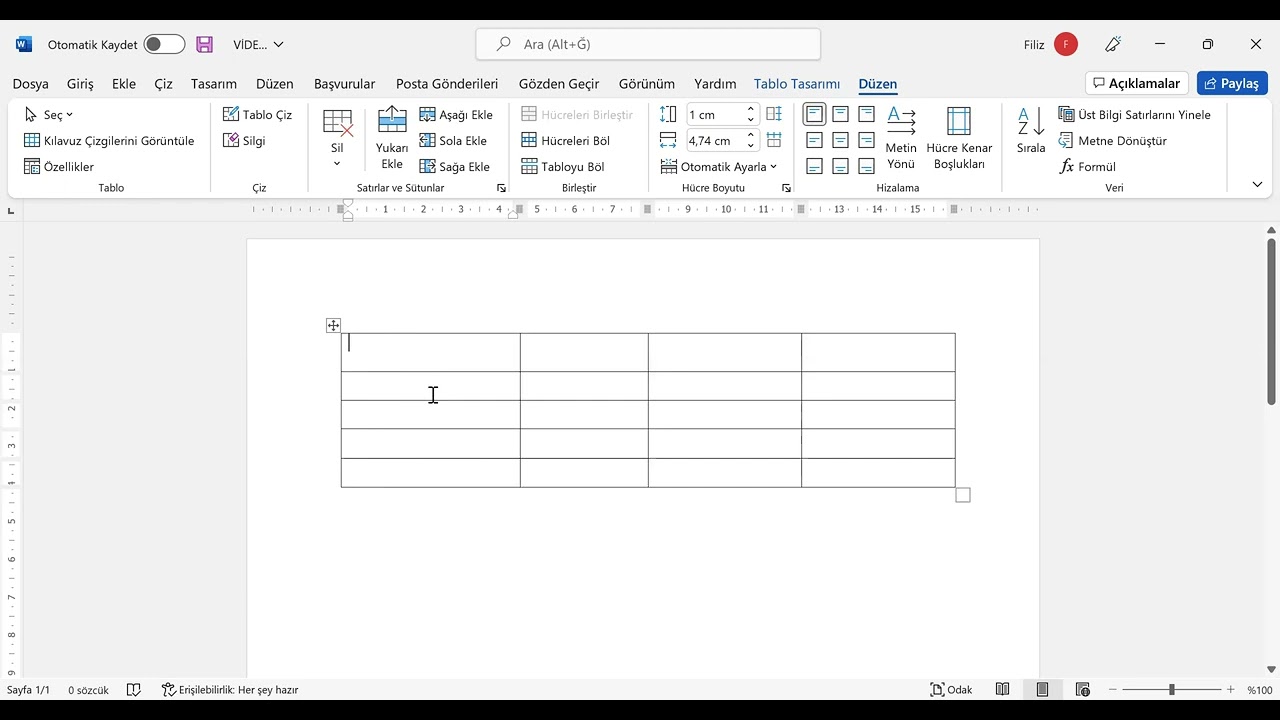1280x720 pixels.
Task: Click Metne Dönüştür
Action: pyautogui.click(x=1113, y=141)
